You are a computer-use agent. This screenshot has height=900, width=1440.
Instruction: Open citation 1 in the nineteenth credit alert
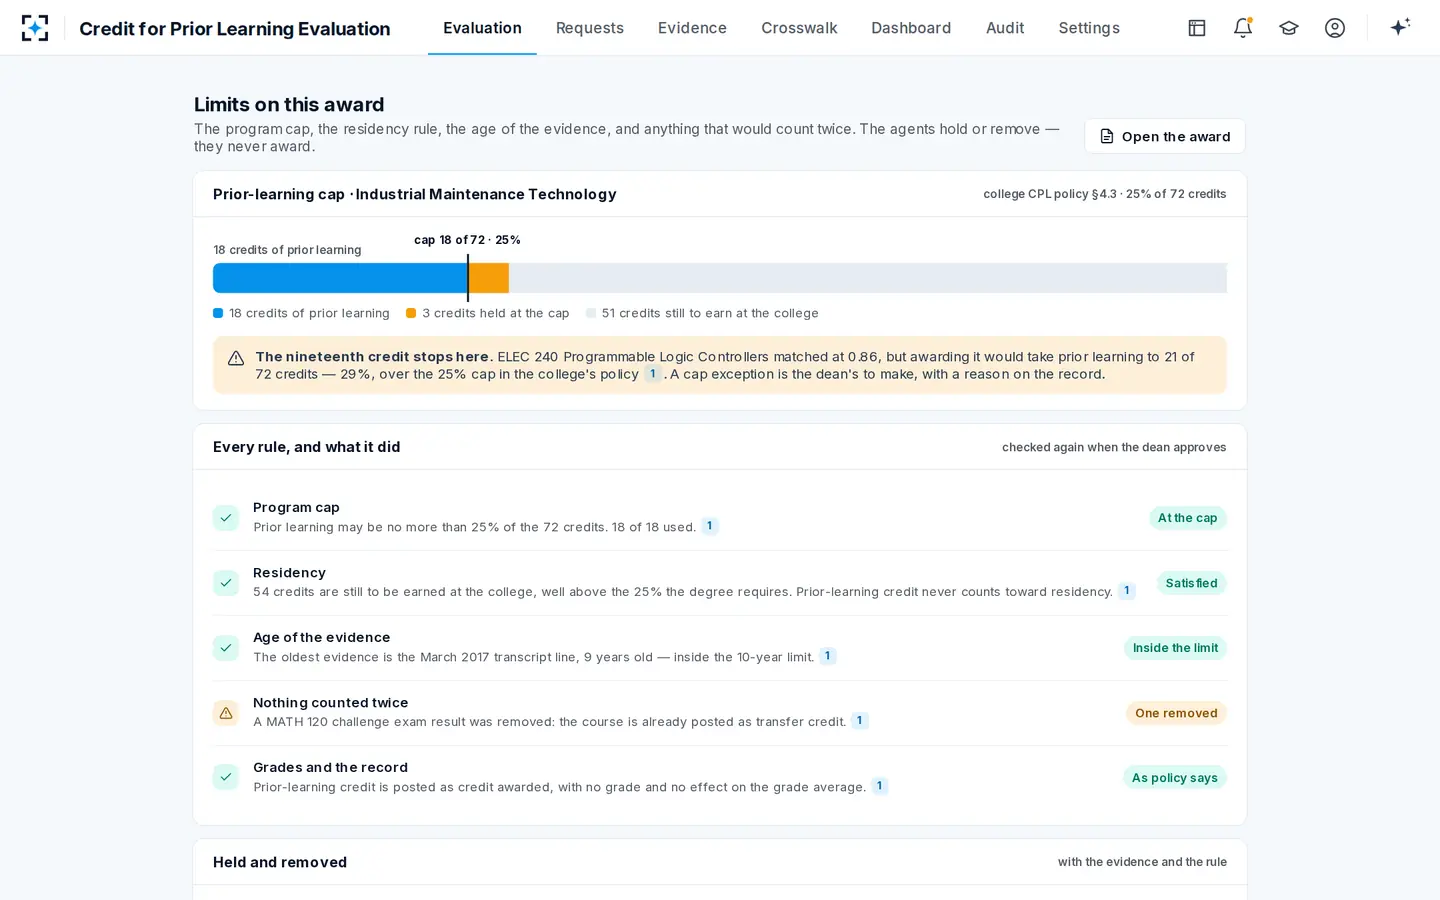653,374
